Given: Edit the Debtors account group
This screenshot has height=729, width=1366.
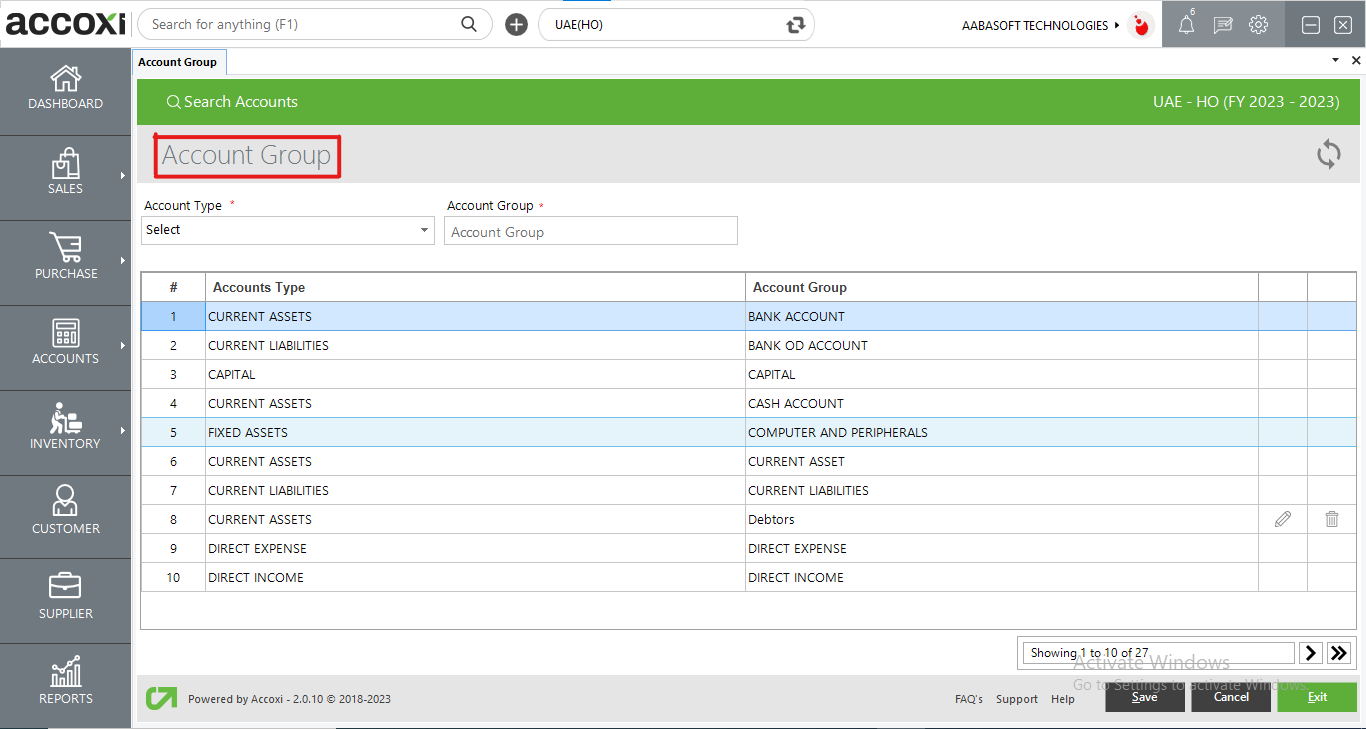Looking at the screenshot, I should coord(1283,519).
